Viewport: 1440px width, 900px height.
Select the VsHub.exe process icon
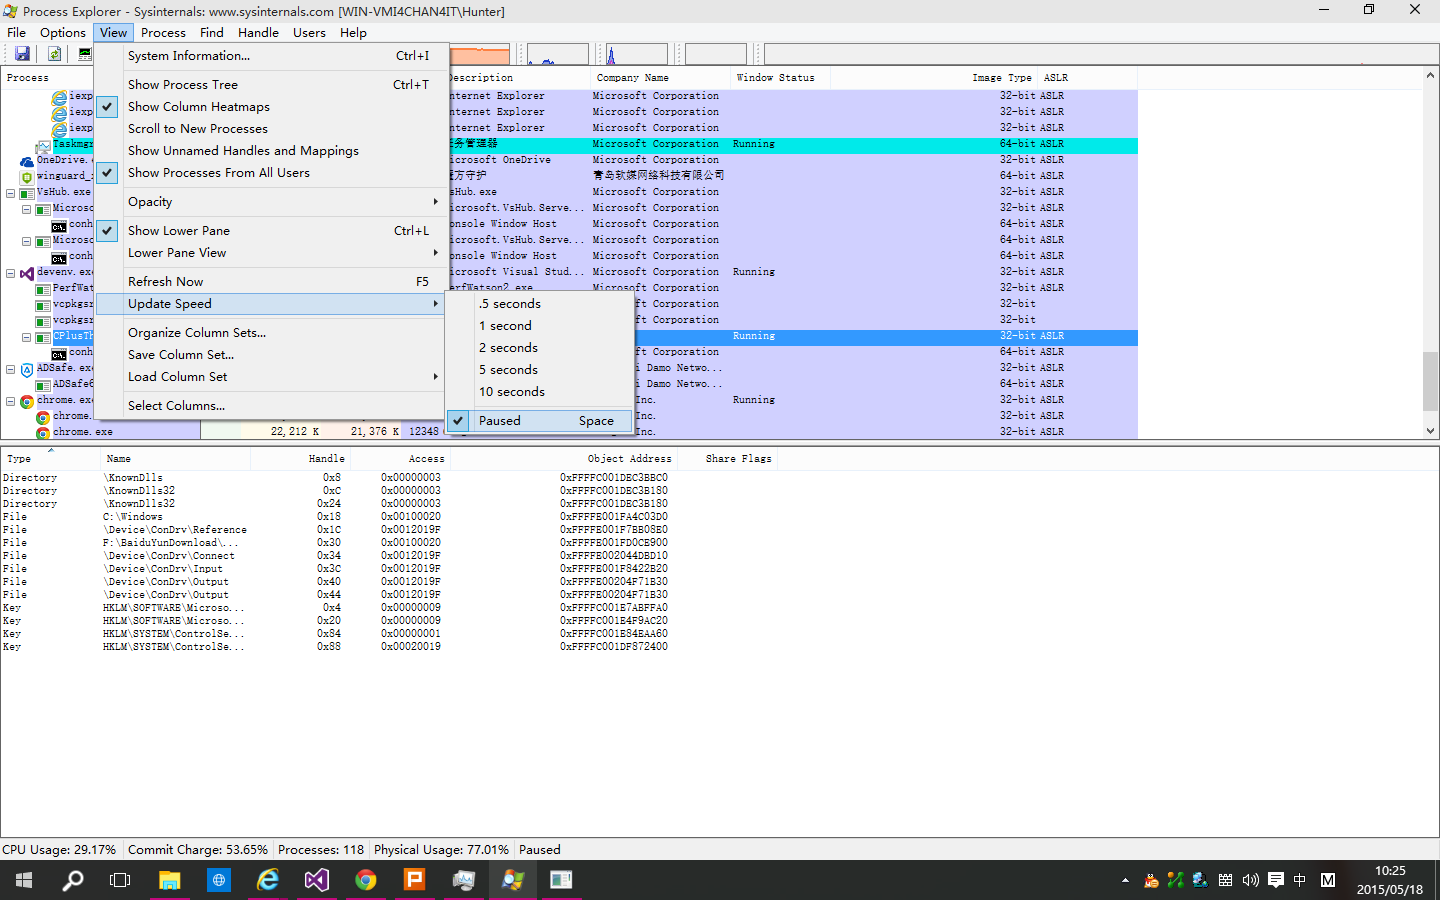point(27,192)
